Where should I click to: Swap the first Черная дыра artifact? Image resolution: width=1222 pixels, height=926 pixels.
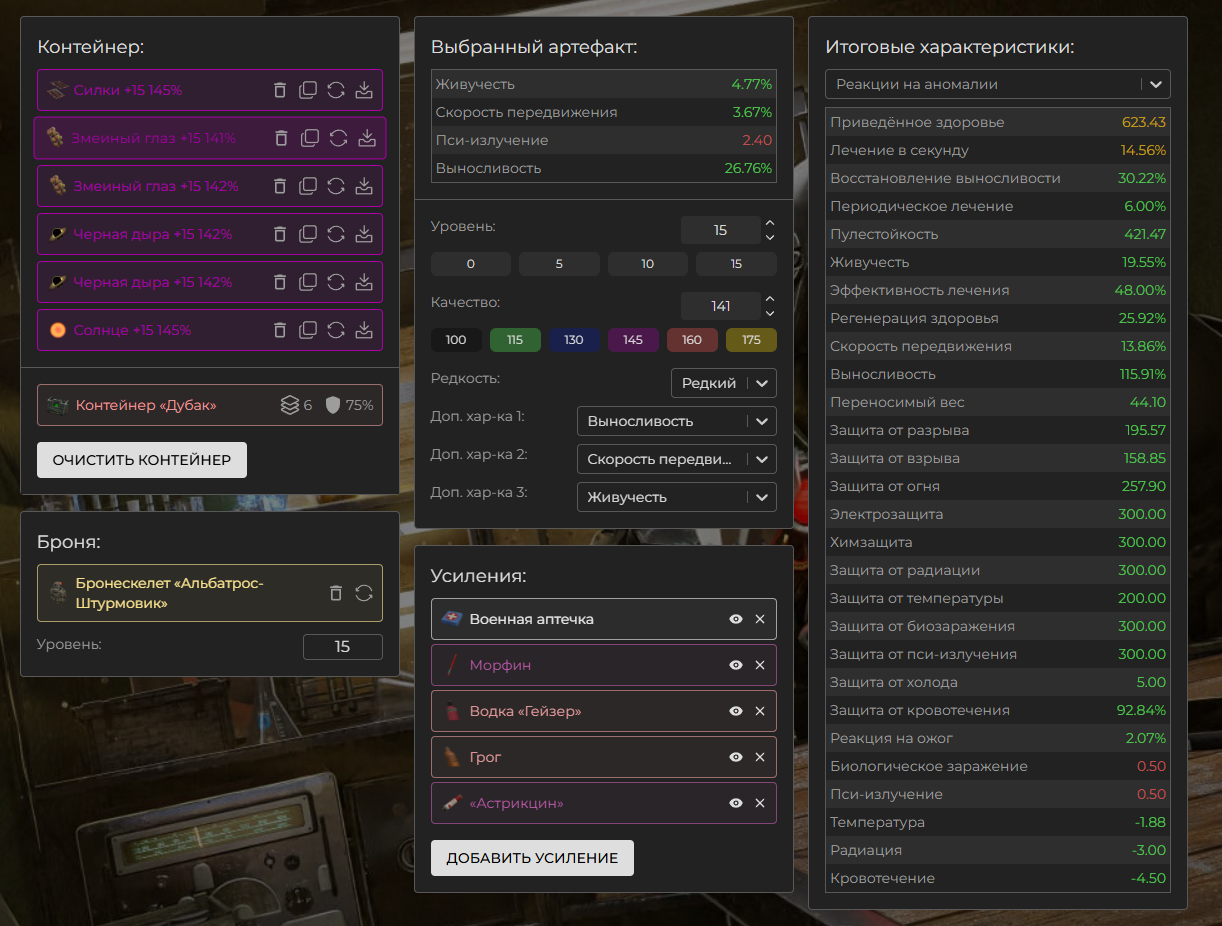pyautogui.click(x=336, y=234)
